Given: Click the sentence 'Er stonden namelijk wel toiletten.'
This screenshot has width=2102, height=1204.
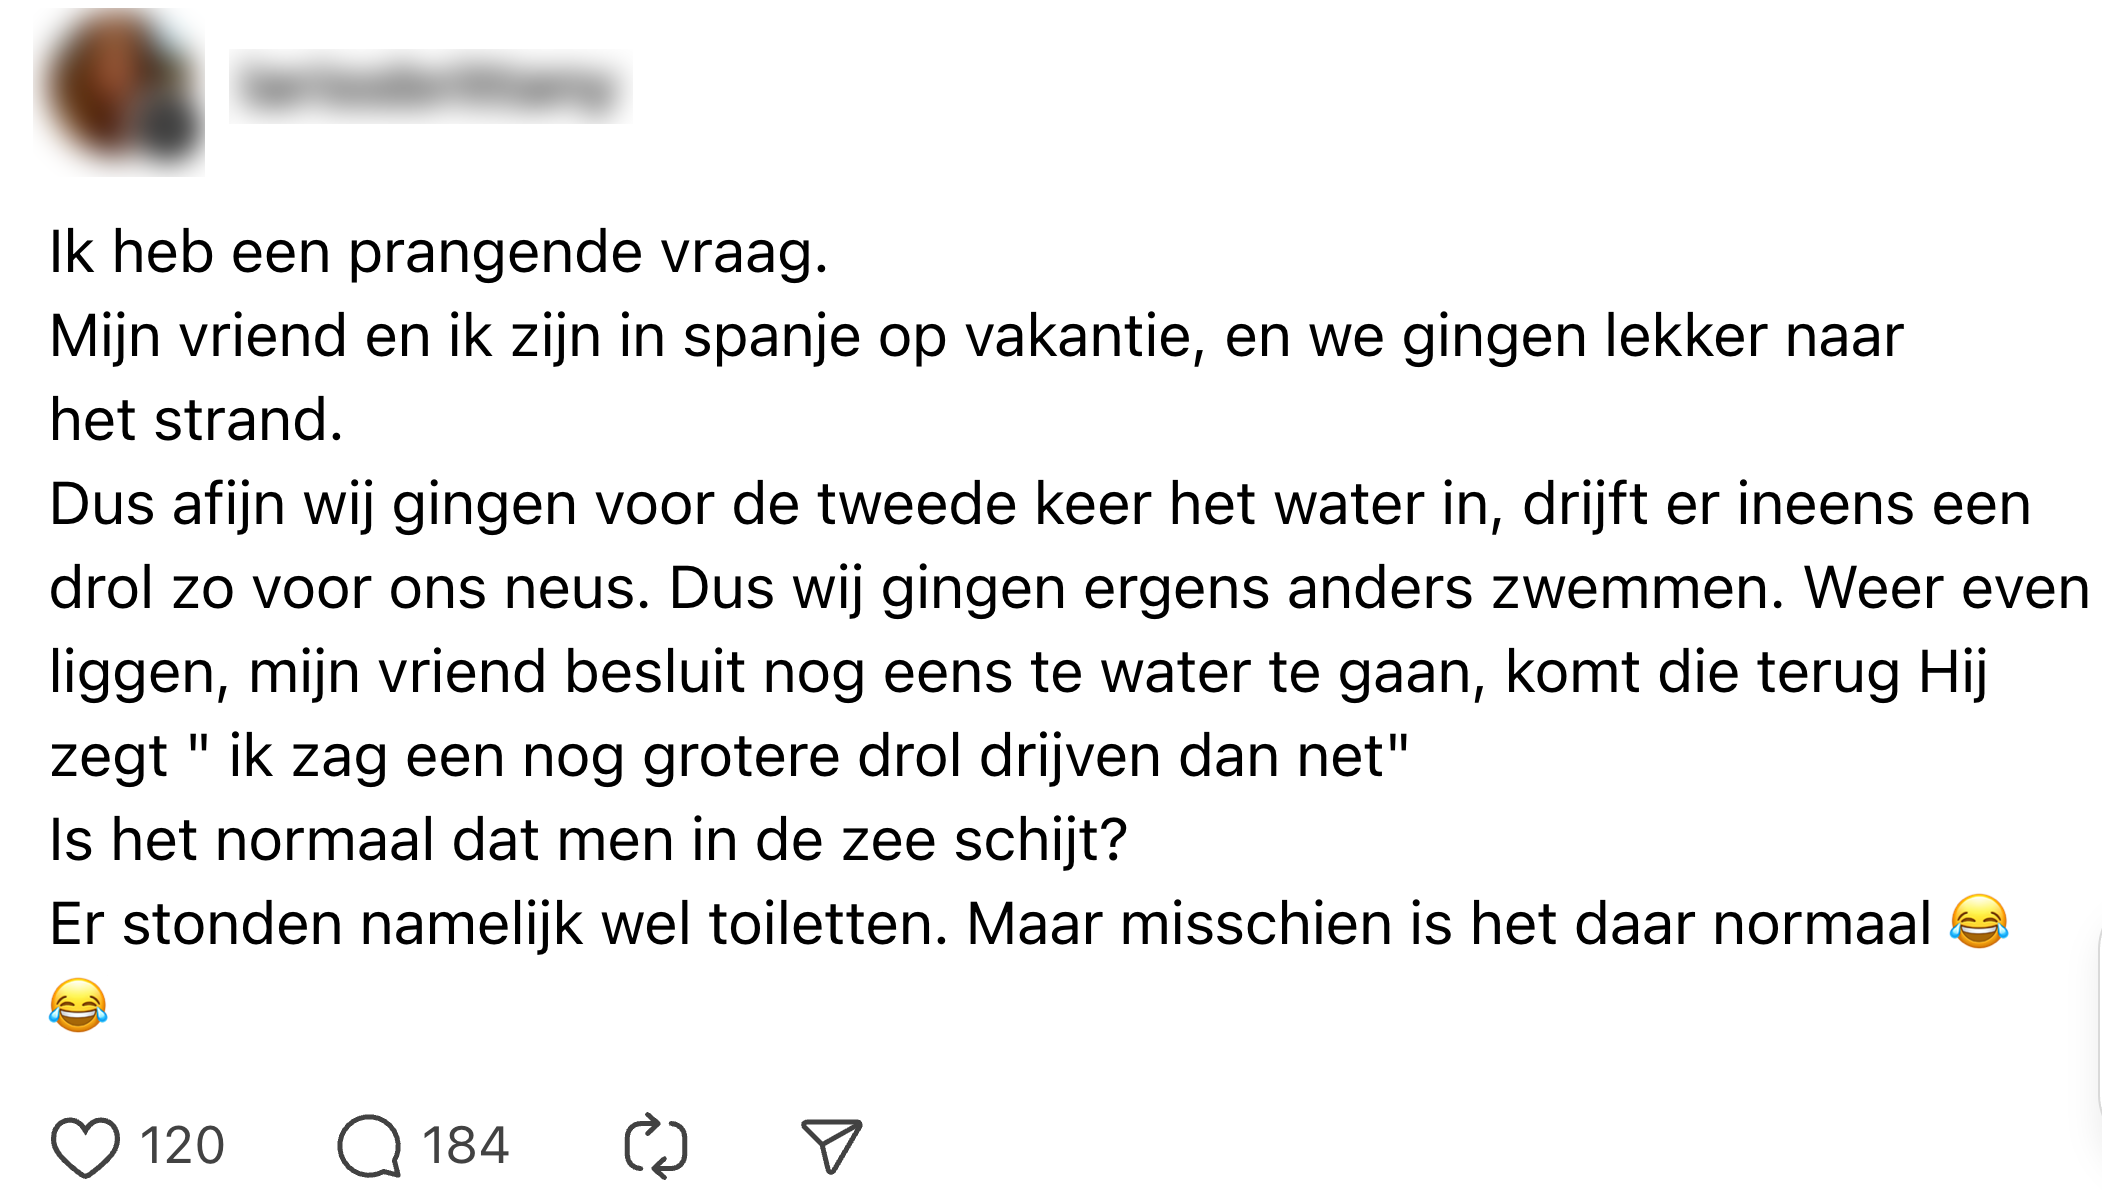Looking at the screenshot, I should (498, 924).
